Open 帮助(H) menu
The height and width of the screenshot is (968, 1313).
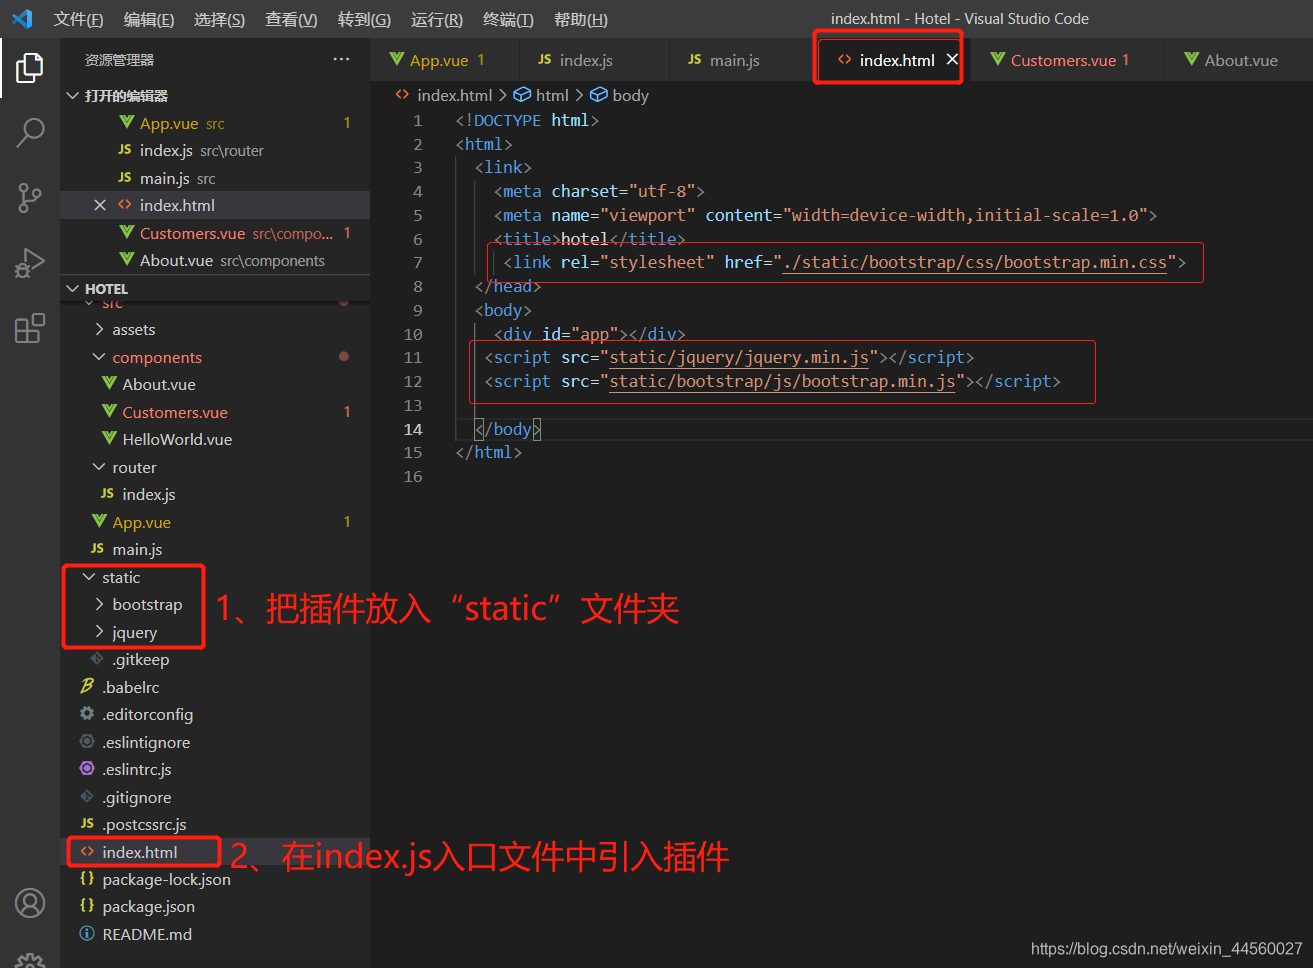[581, 19]
